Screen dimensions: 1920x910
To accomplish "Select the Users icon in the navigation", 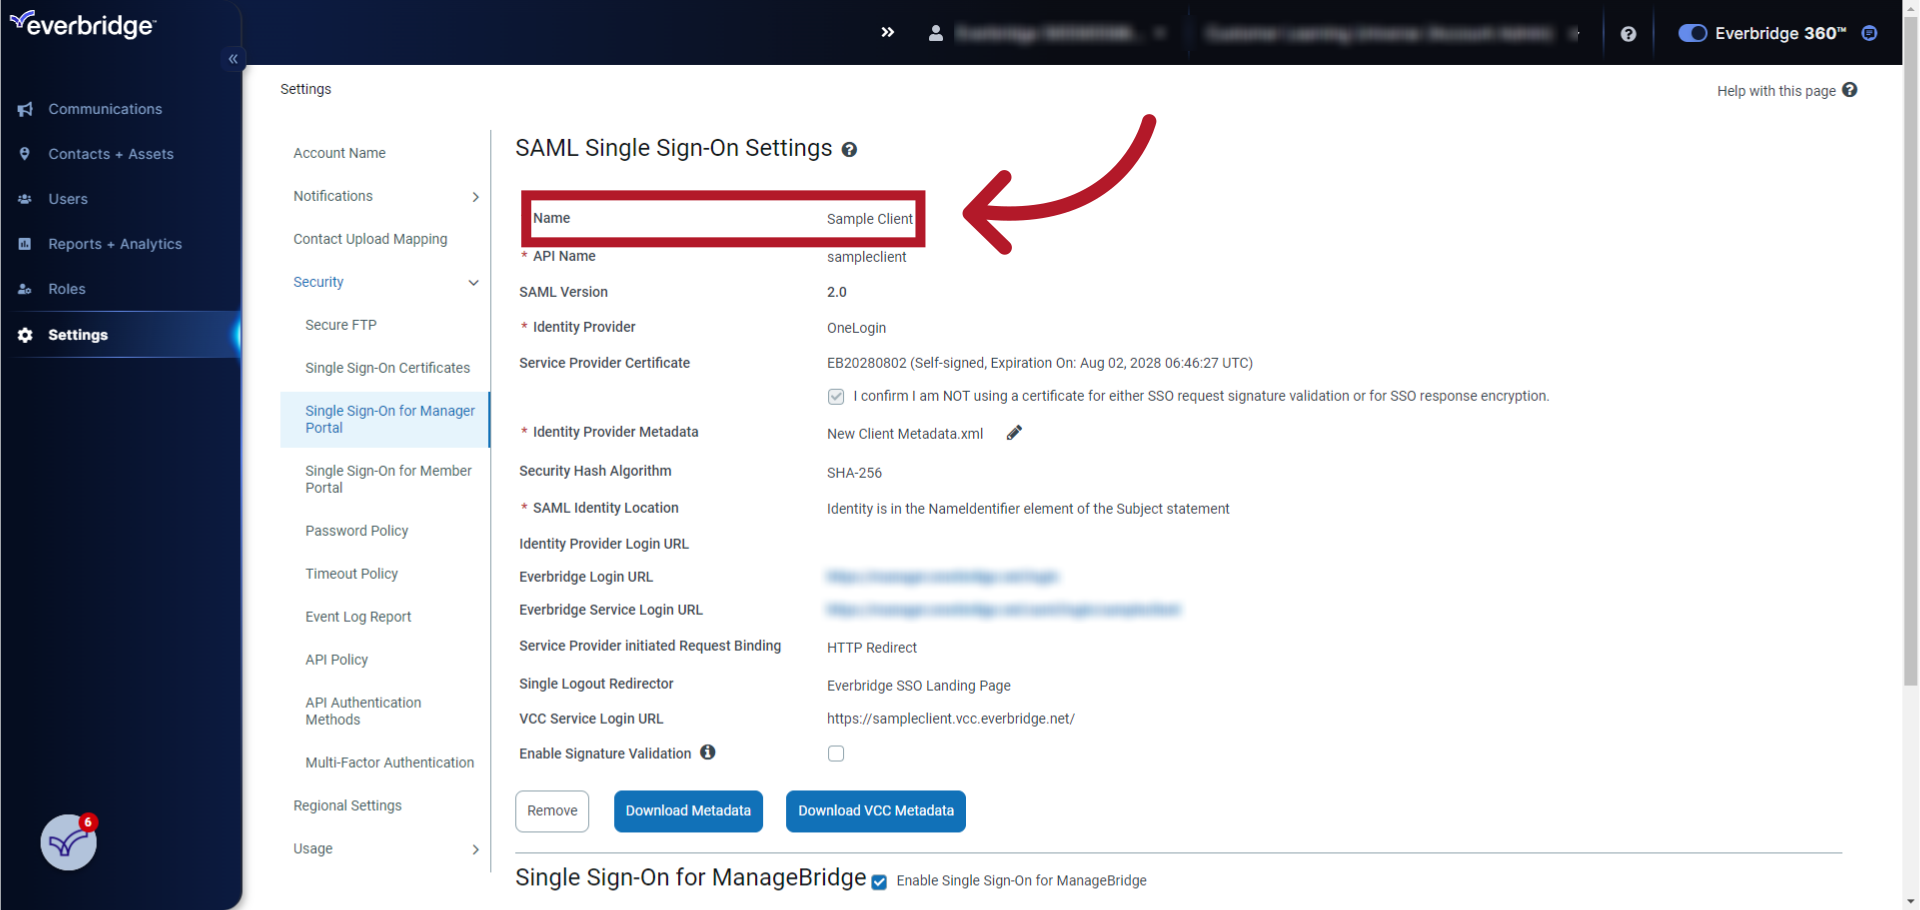I will [25, 199].
